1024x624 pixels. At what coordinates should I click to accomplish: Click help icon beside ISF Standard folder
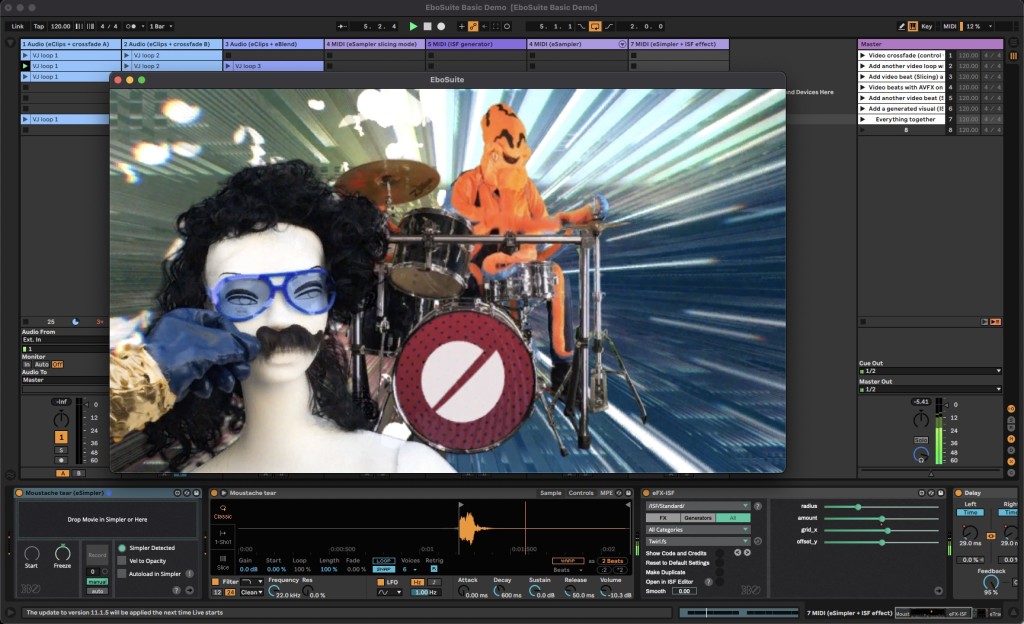[757, 506]
